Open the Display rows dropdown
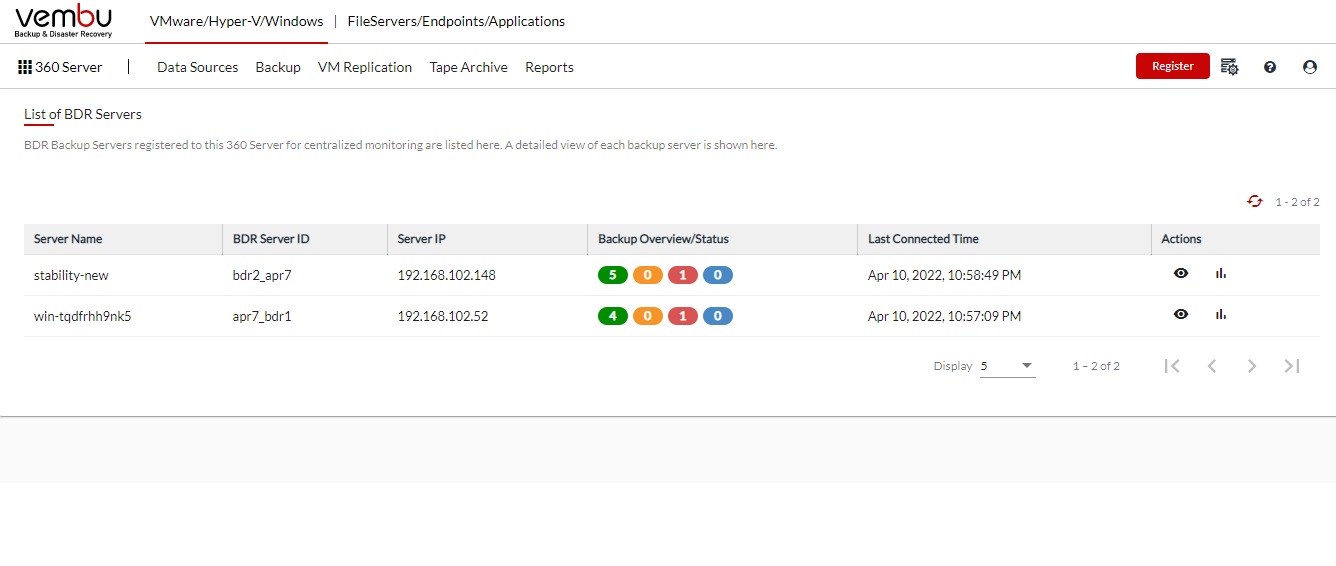This screenshot has width=1336, height=566. click(x=1007, y=366)
